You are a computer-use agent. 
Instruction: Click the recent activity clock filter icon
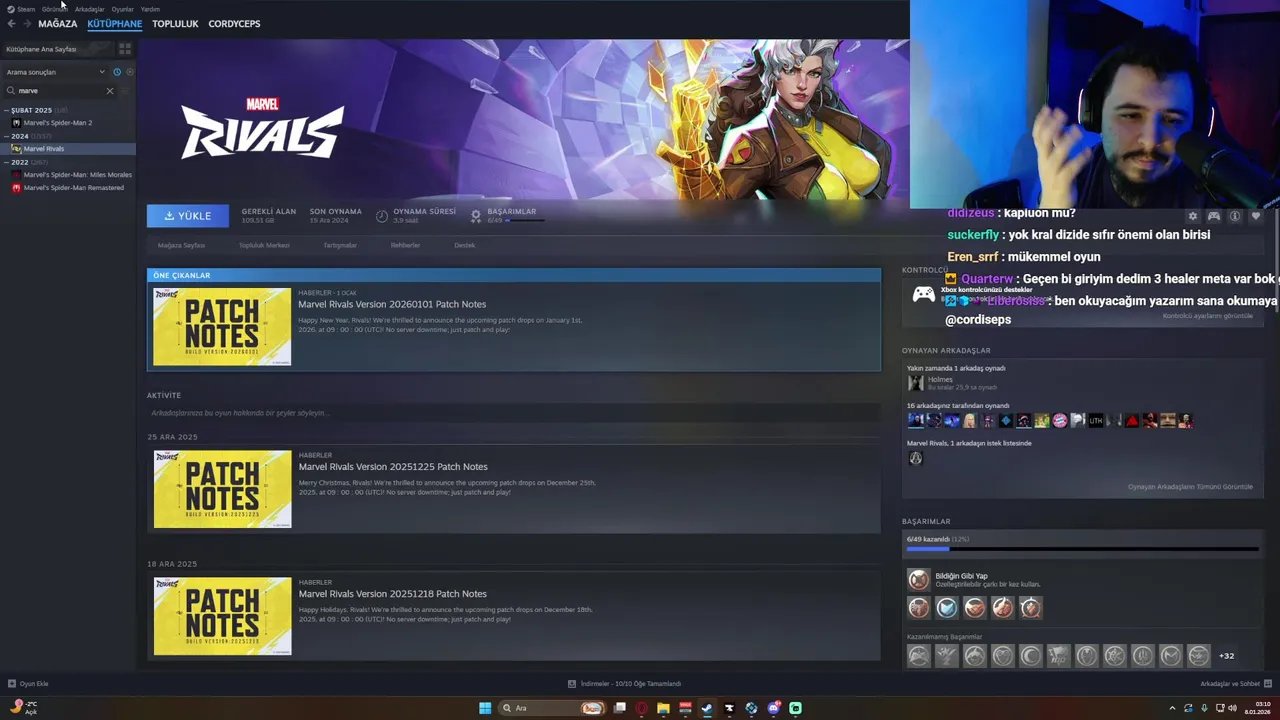117,72
